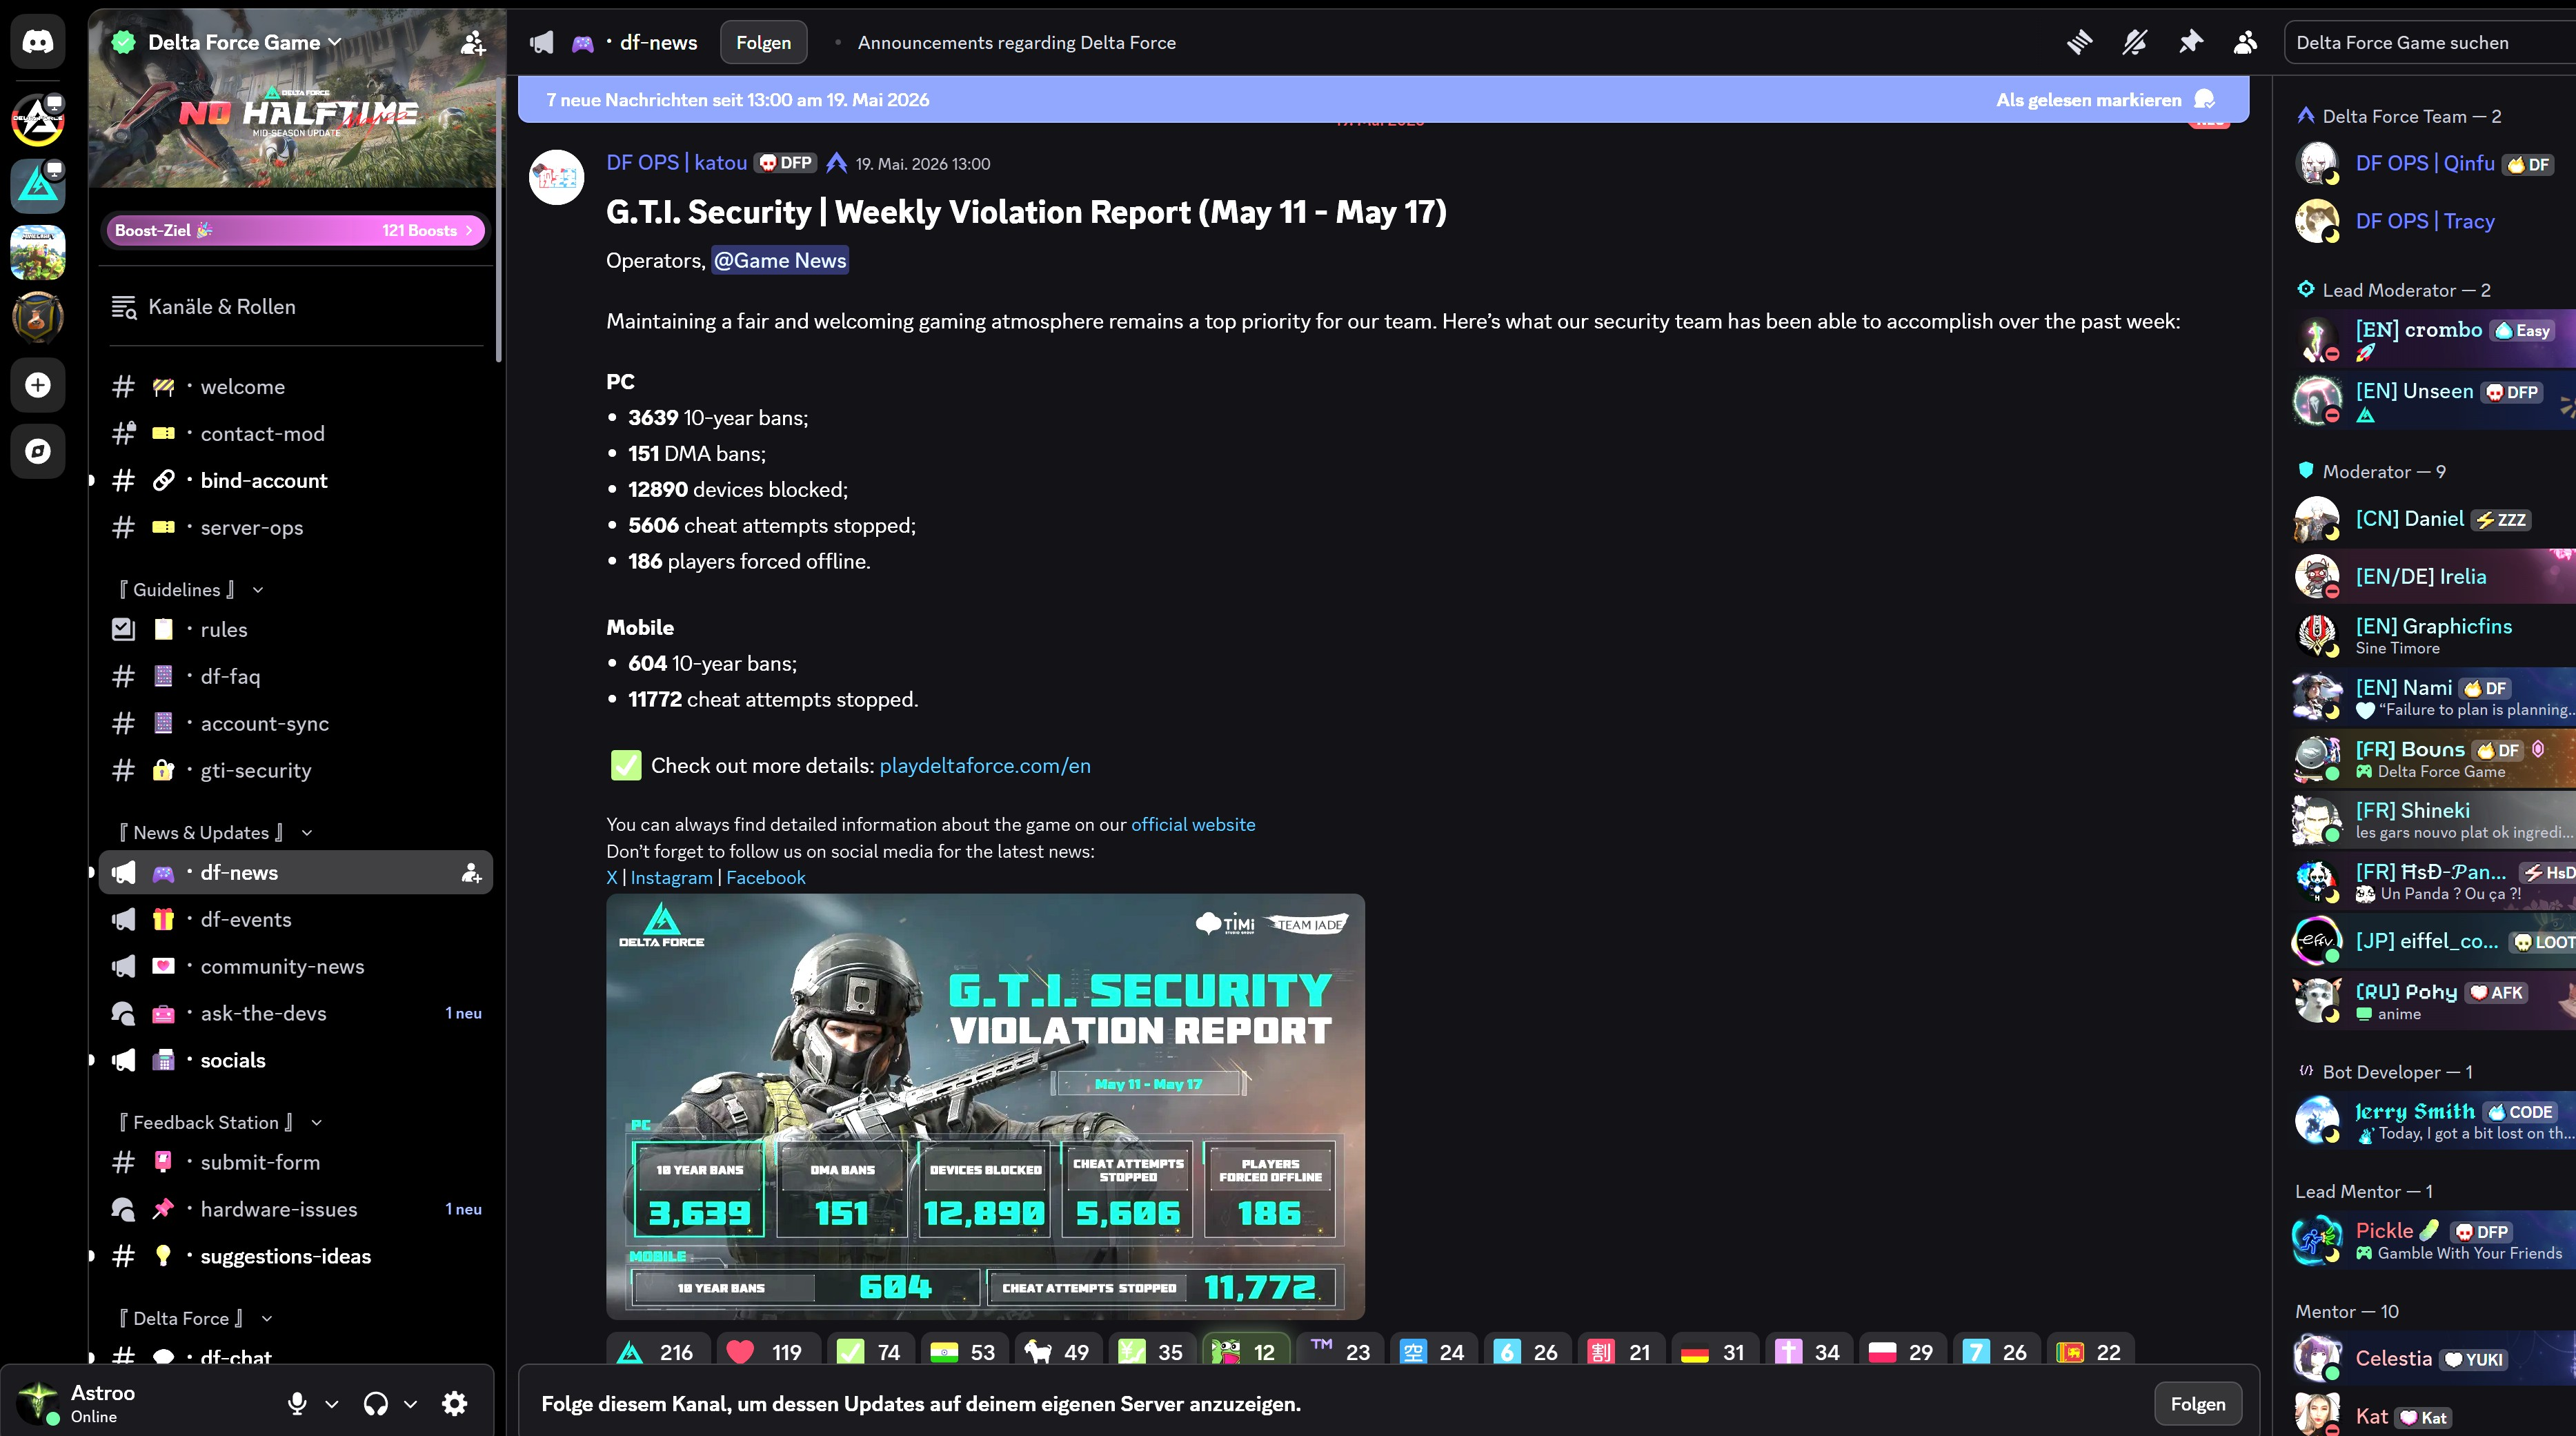2576x1436 pixels.
Task: Open ask-the-devs forum channel
Action: (297, 1014)
